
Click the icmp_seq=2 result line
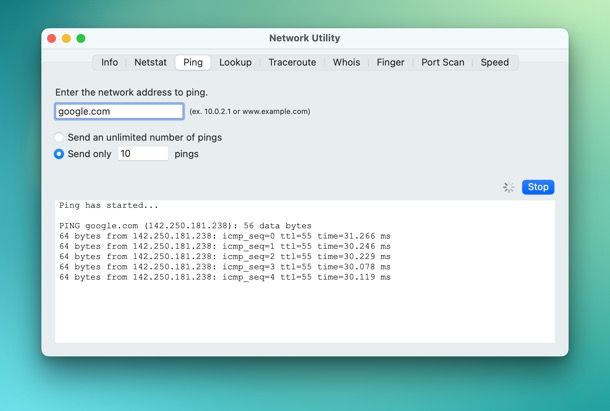224,257
